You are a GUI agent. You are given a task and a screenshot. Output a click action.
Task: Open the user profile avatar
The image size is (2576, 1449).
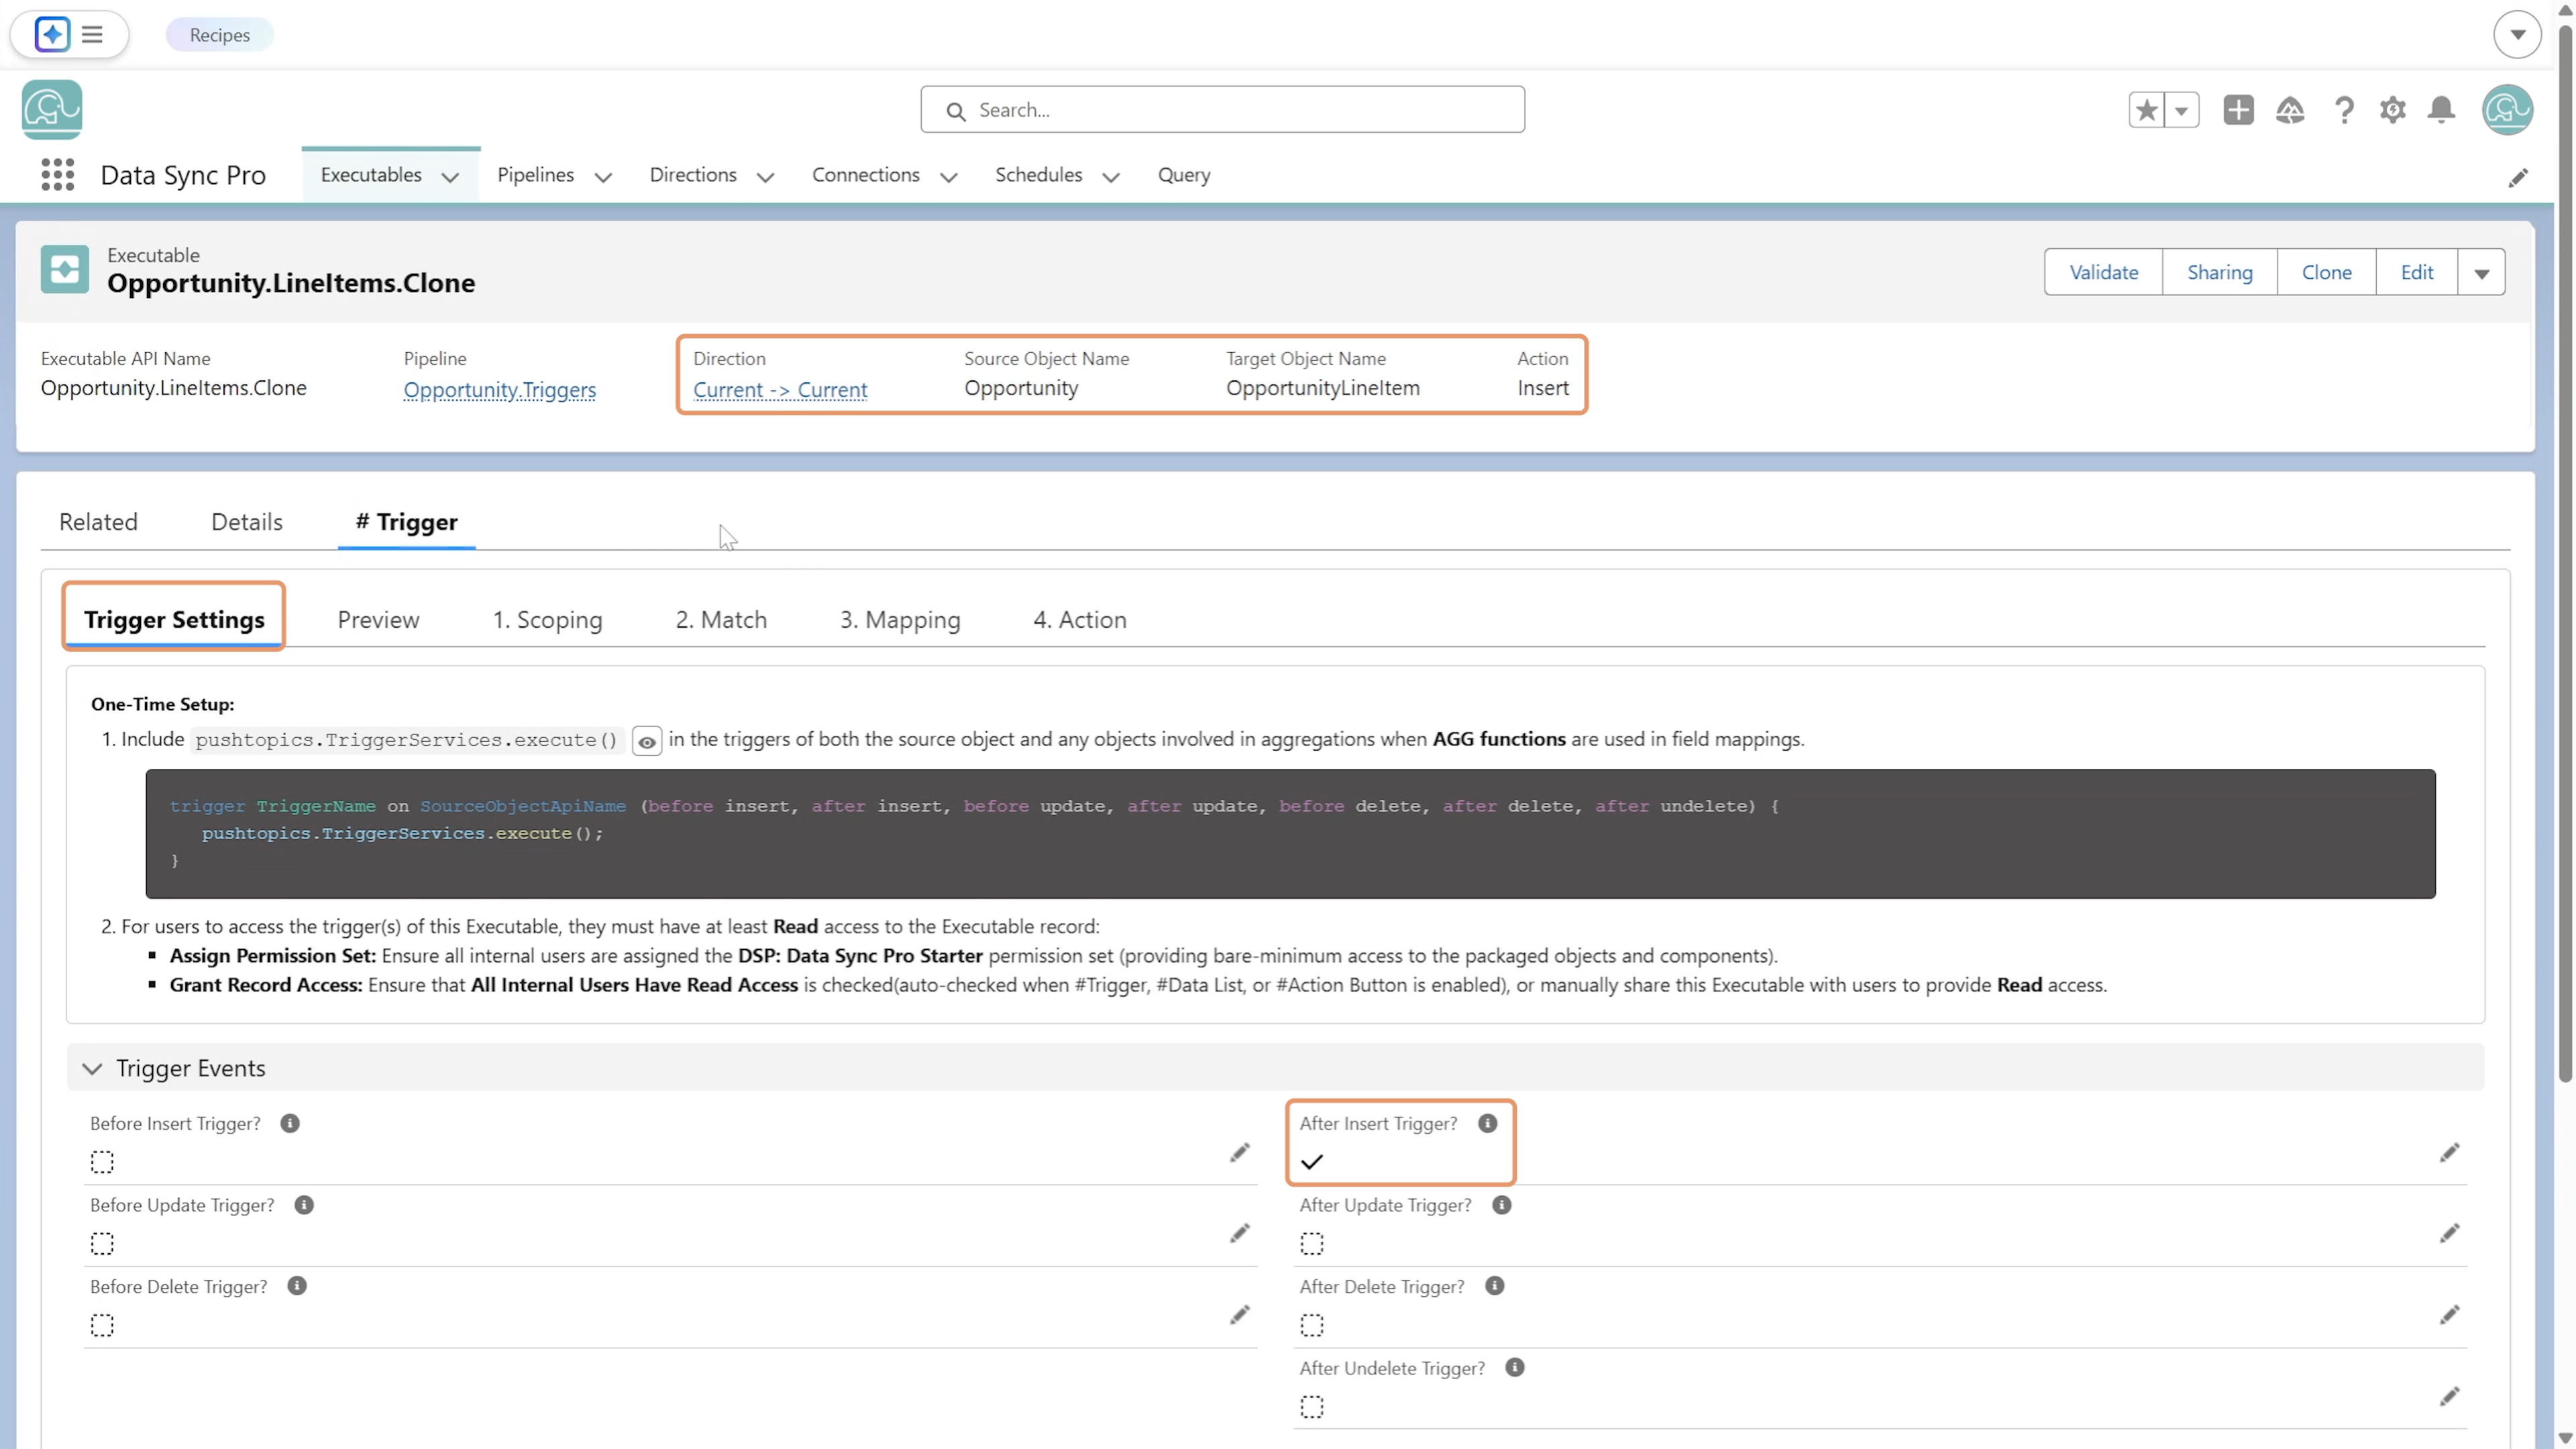click(x=2507, y=110)
